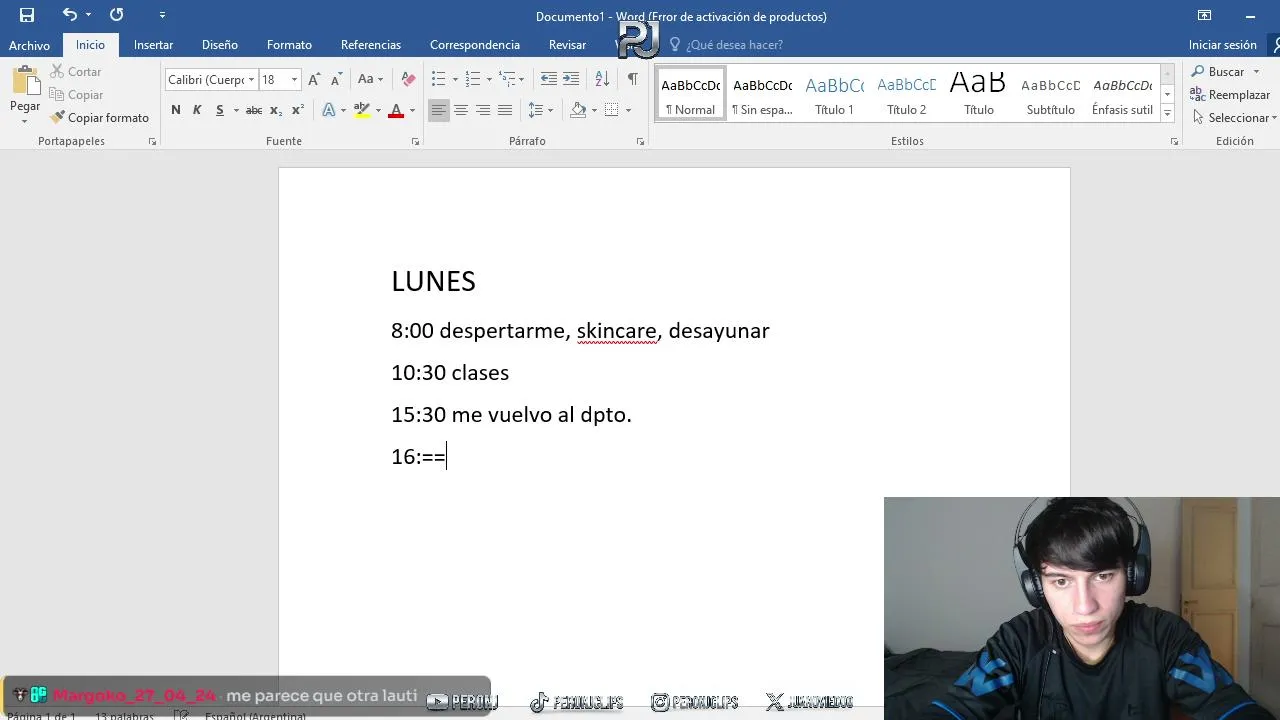Adjust line spacing with the spacing icon
Screen dimensions: 1280x720
536,111
